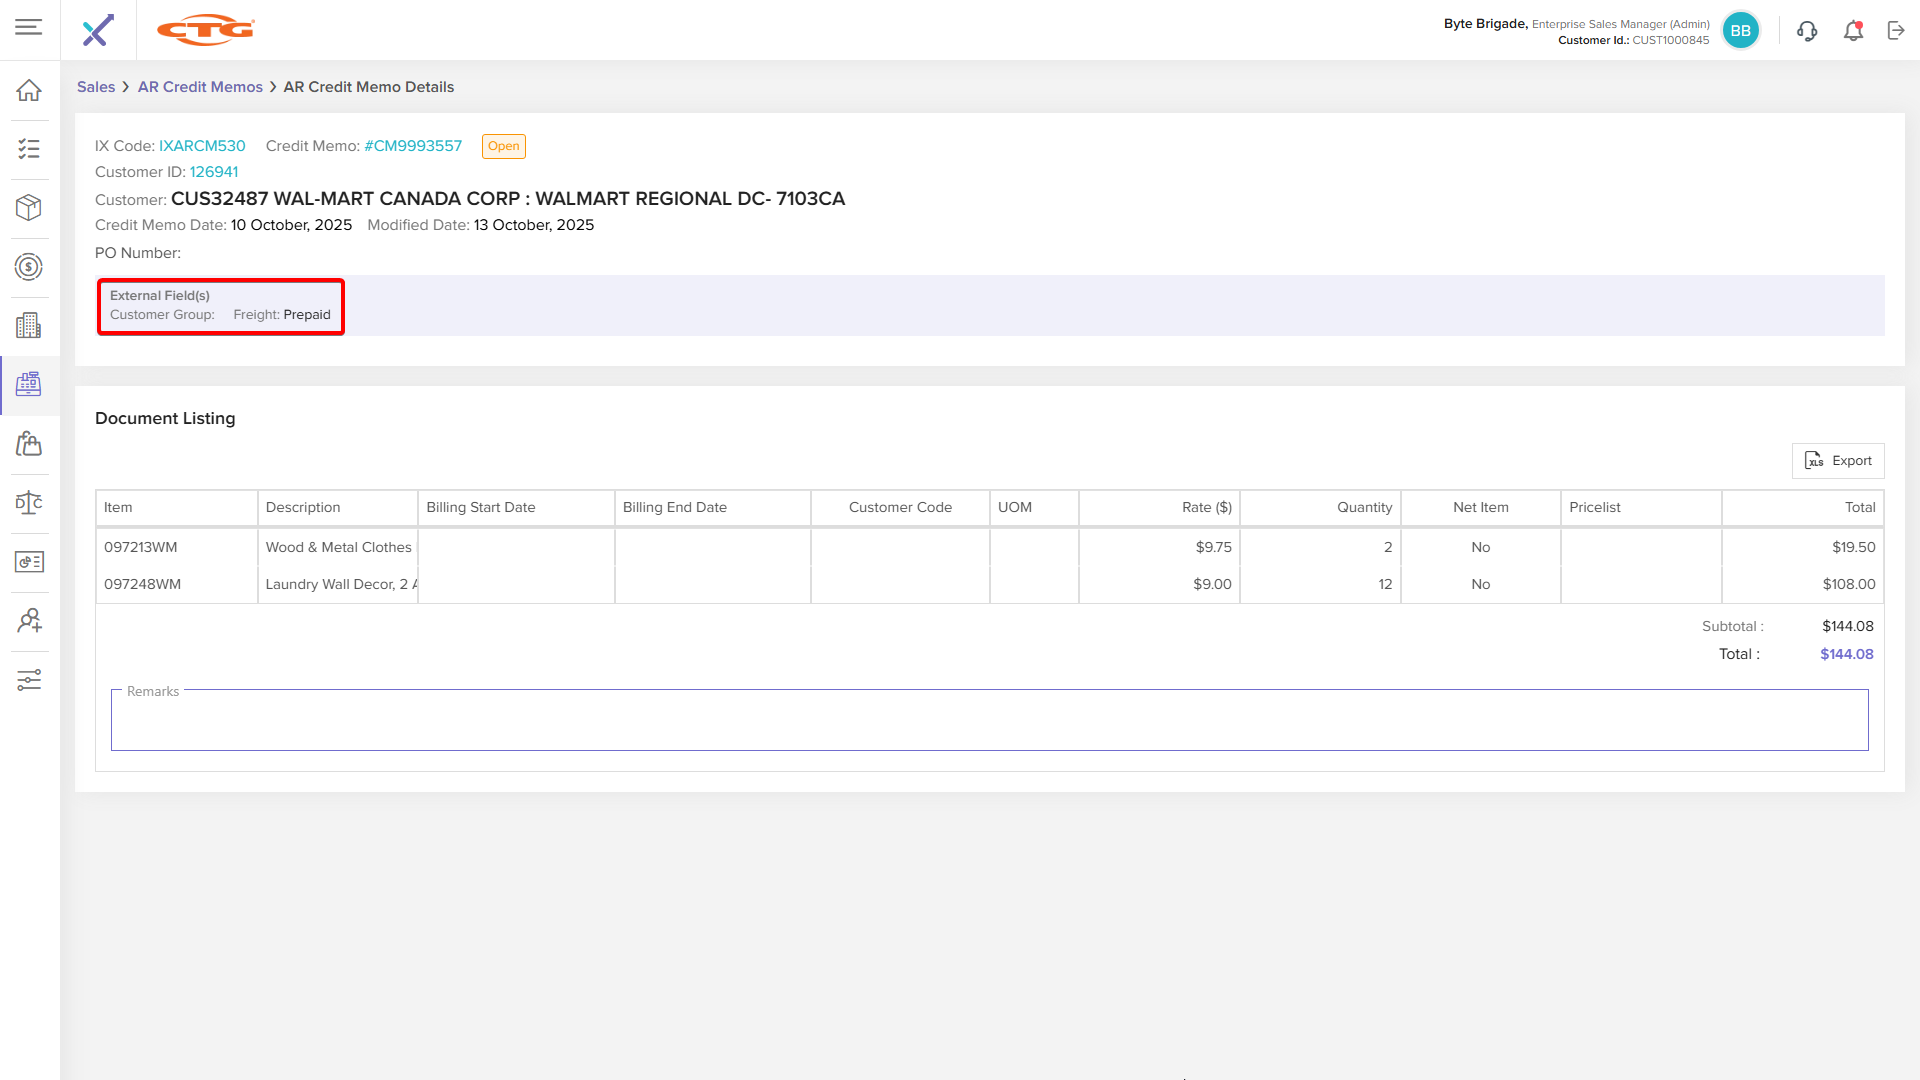Click the support headset icon
This screenshot has width=1920, height=1080.
pos(1806,31)
